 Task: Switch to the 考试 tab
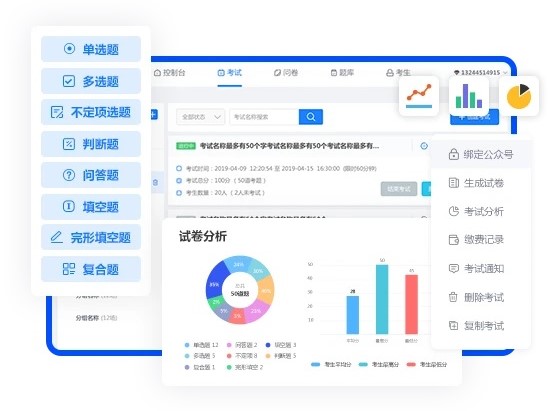click(230, 73)
